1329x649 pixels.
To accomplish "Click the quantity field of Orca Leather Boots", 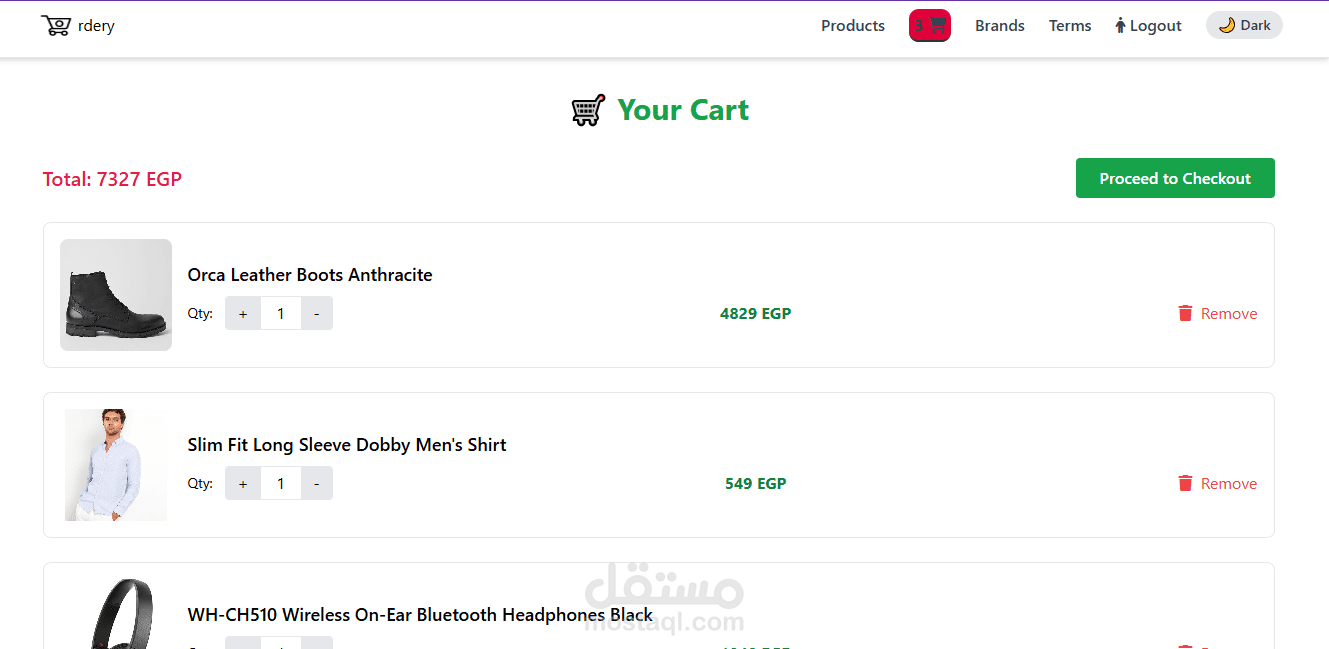I will click(x=281, y=313).
